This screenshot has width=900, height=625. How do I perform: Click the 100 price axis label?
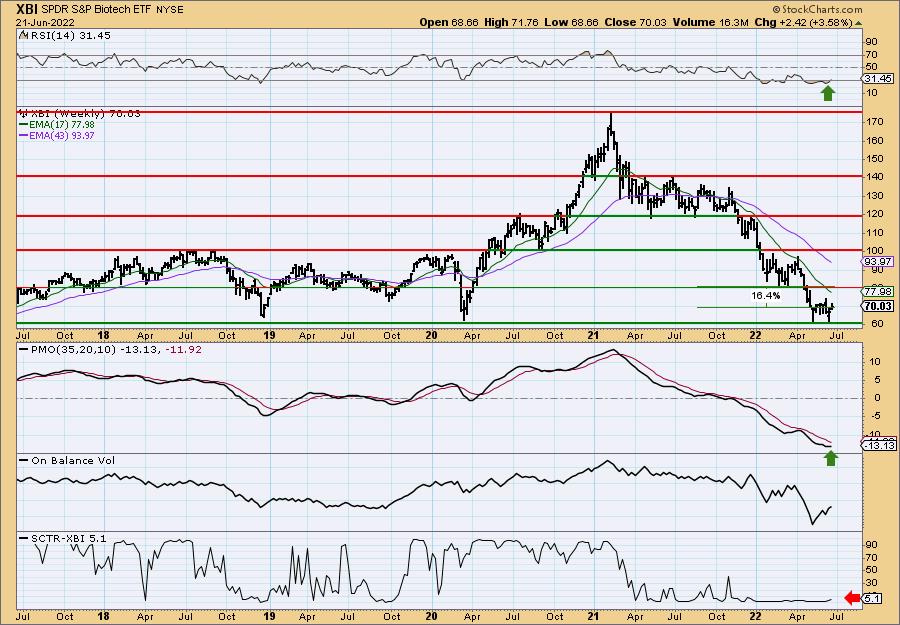coord(874,251)
